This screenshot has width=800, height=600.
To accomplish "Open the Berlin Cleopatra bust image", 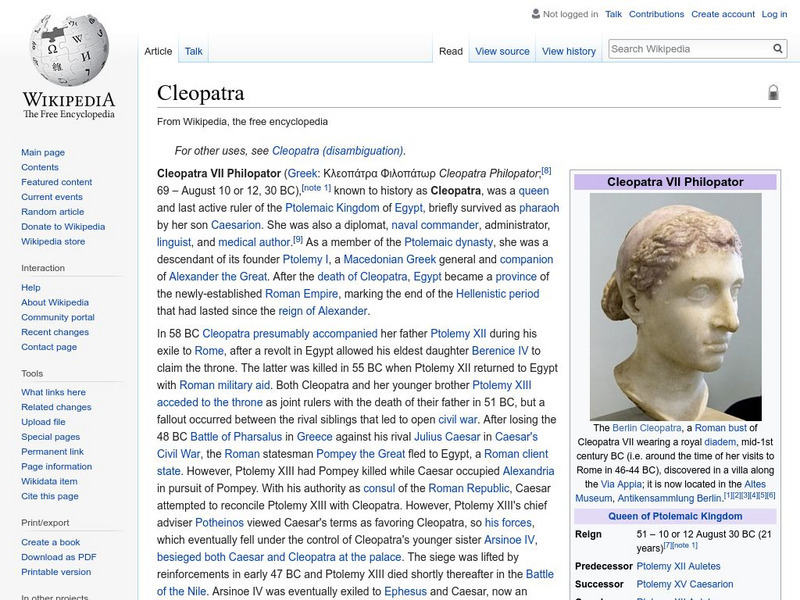I will pos(675,307).
